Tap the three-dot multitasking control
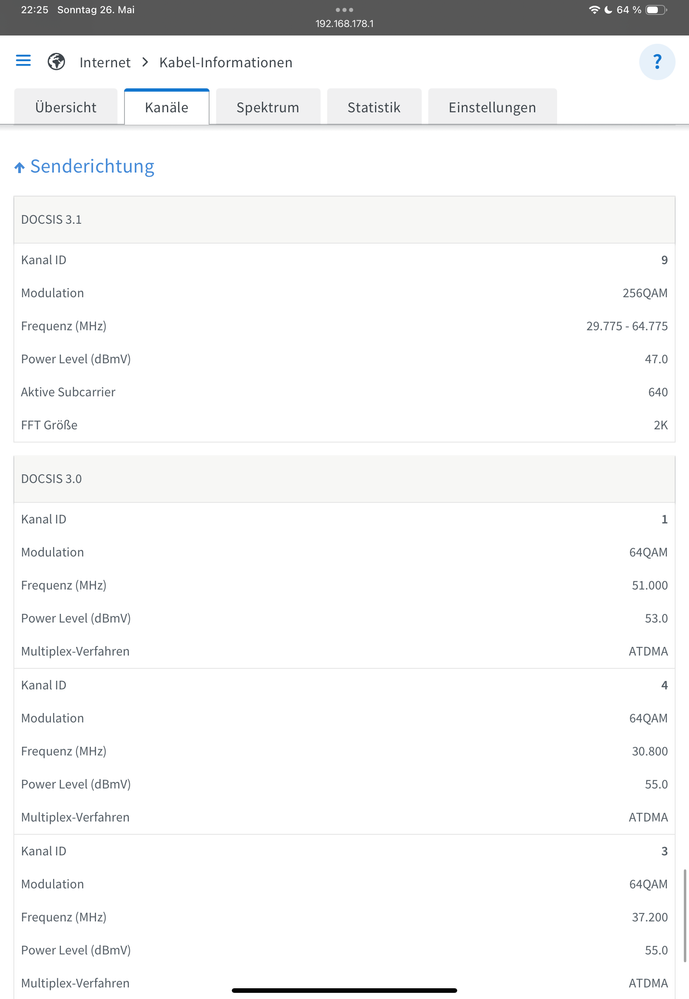689x999 pixels. 344,9
